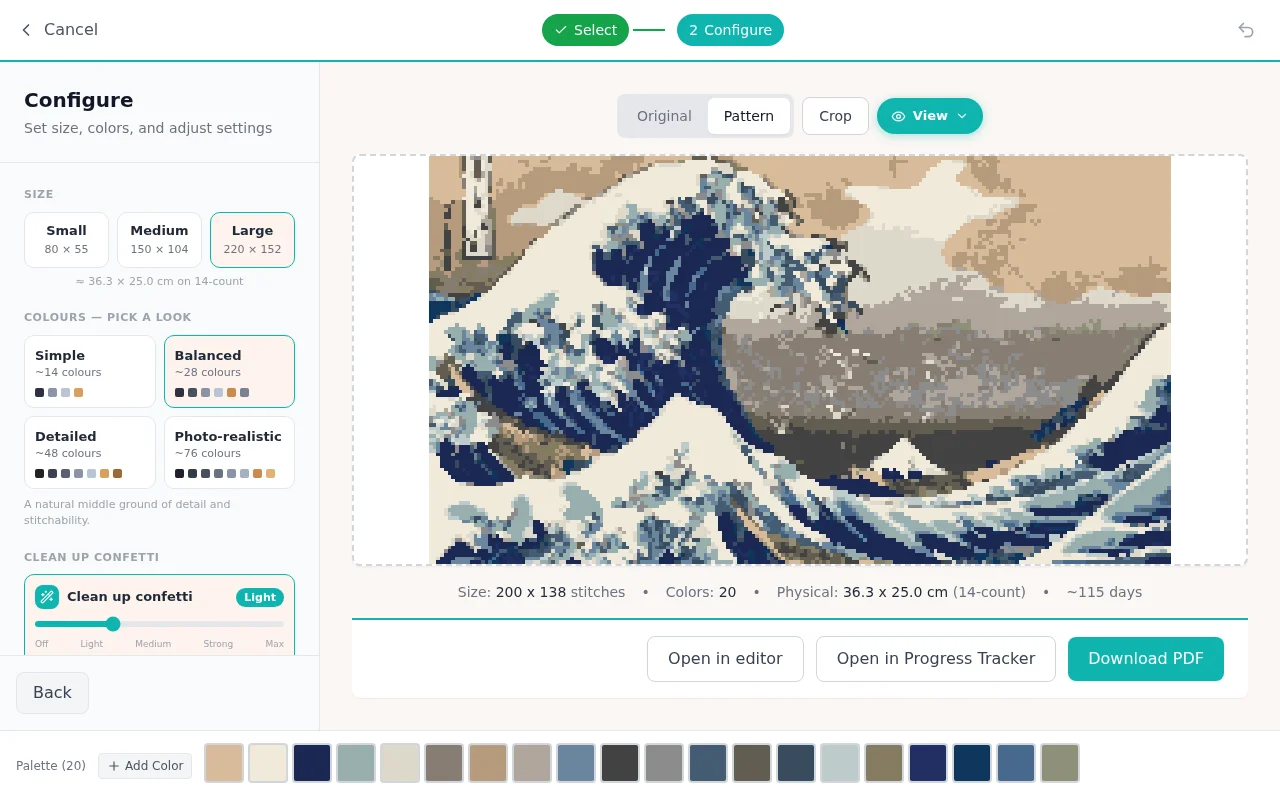
Task: Select the Medium 150 × 104 size
Action: (x=159, y=240)
